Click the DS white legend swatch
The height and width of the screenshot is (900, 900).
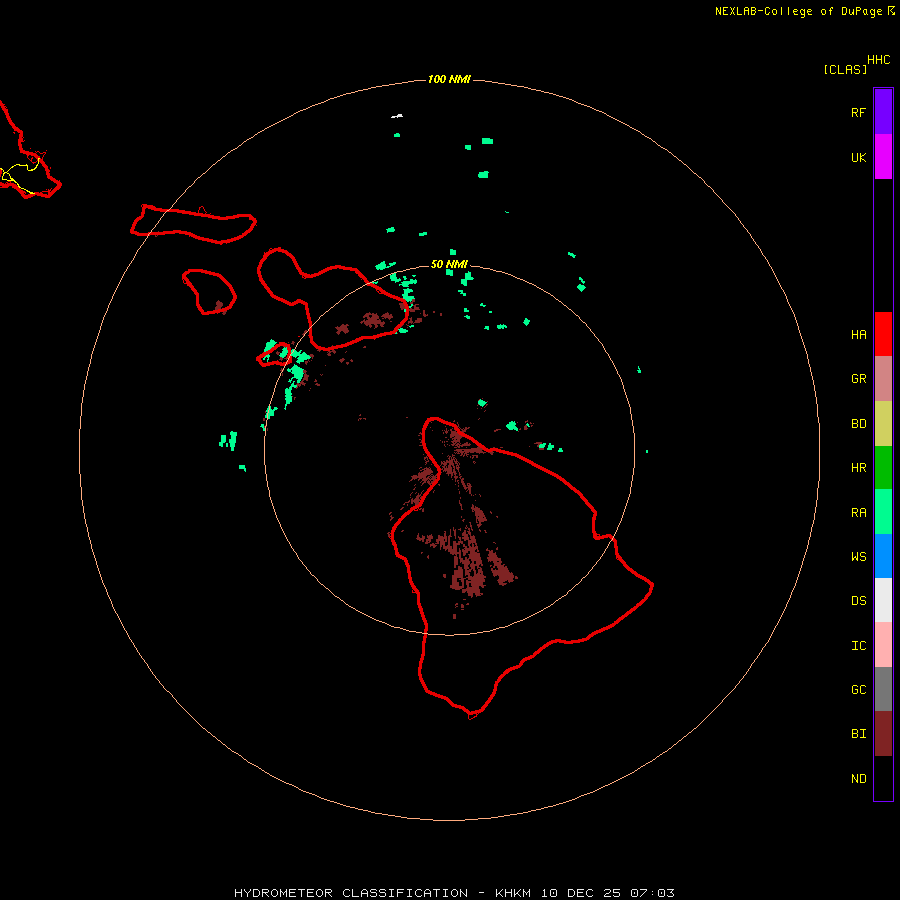pos(883,600)
